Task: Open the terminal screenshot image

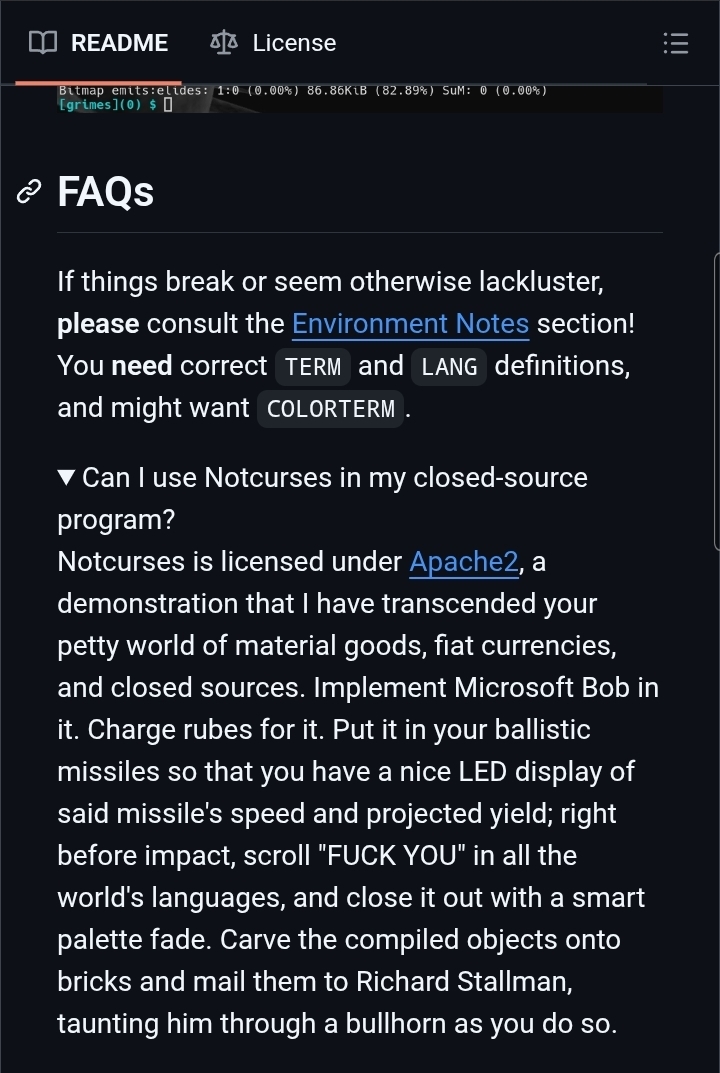Action: 360,98
